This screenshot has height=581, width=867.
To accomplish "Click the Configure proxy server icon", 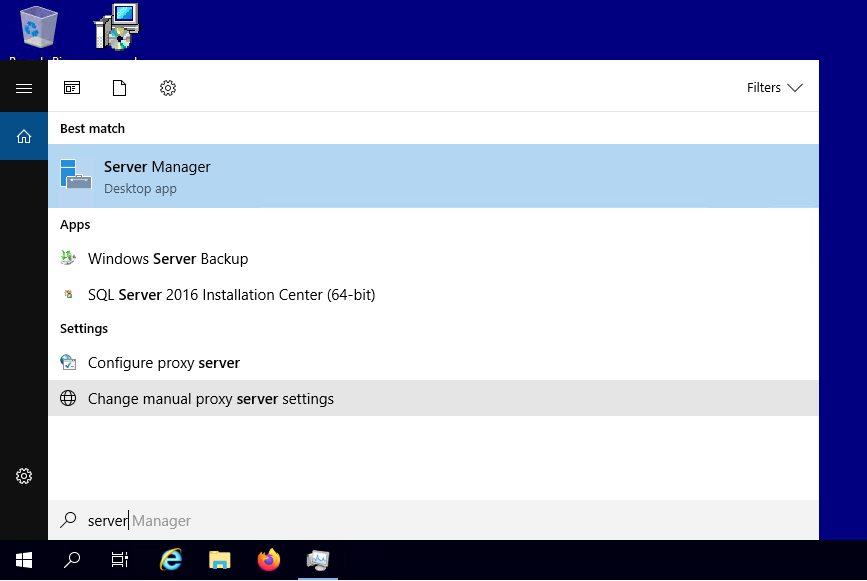I will tap(68, 363).
